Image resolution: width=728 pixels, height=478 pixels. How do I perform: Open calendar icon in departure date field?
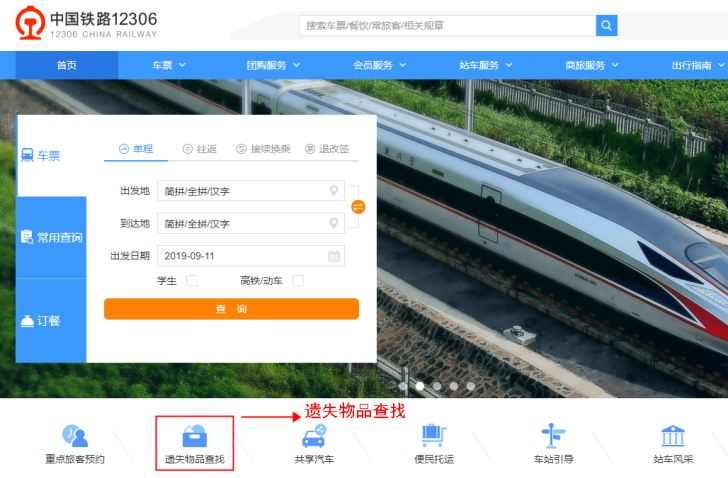point(334,256)
